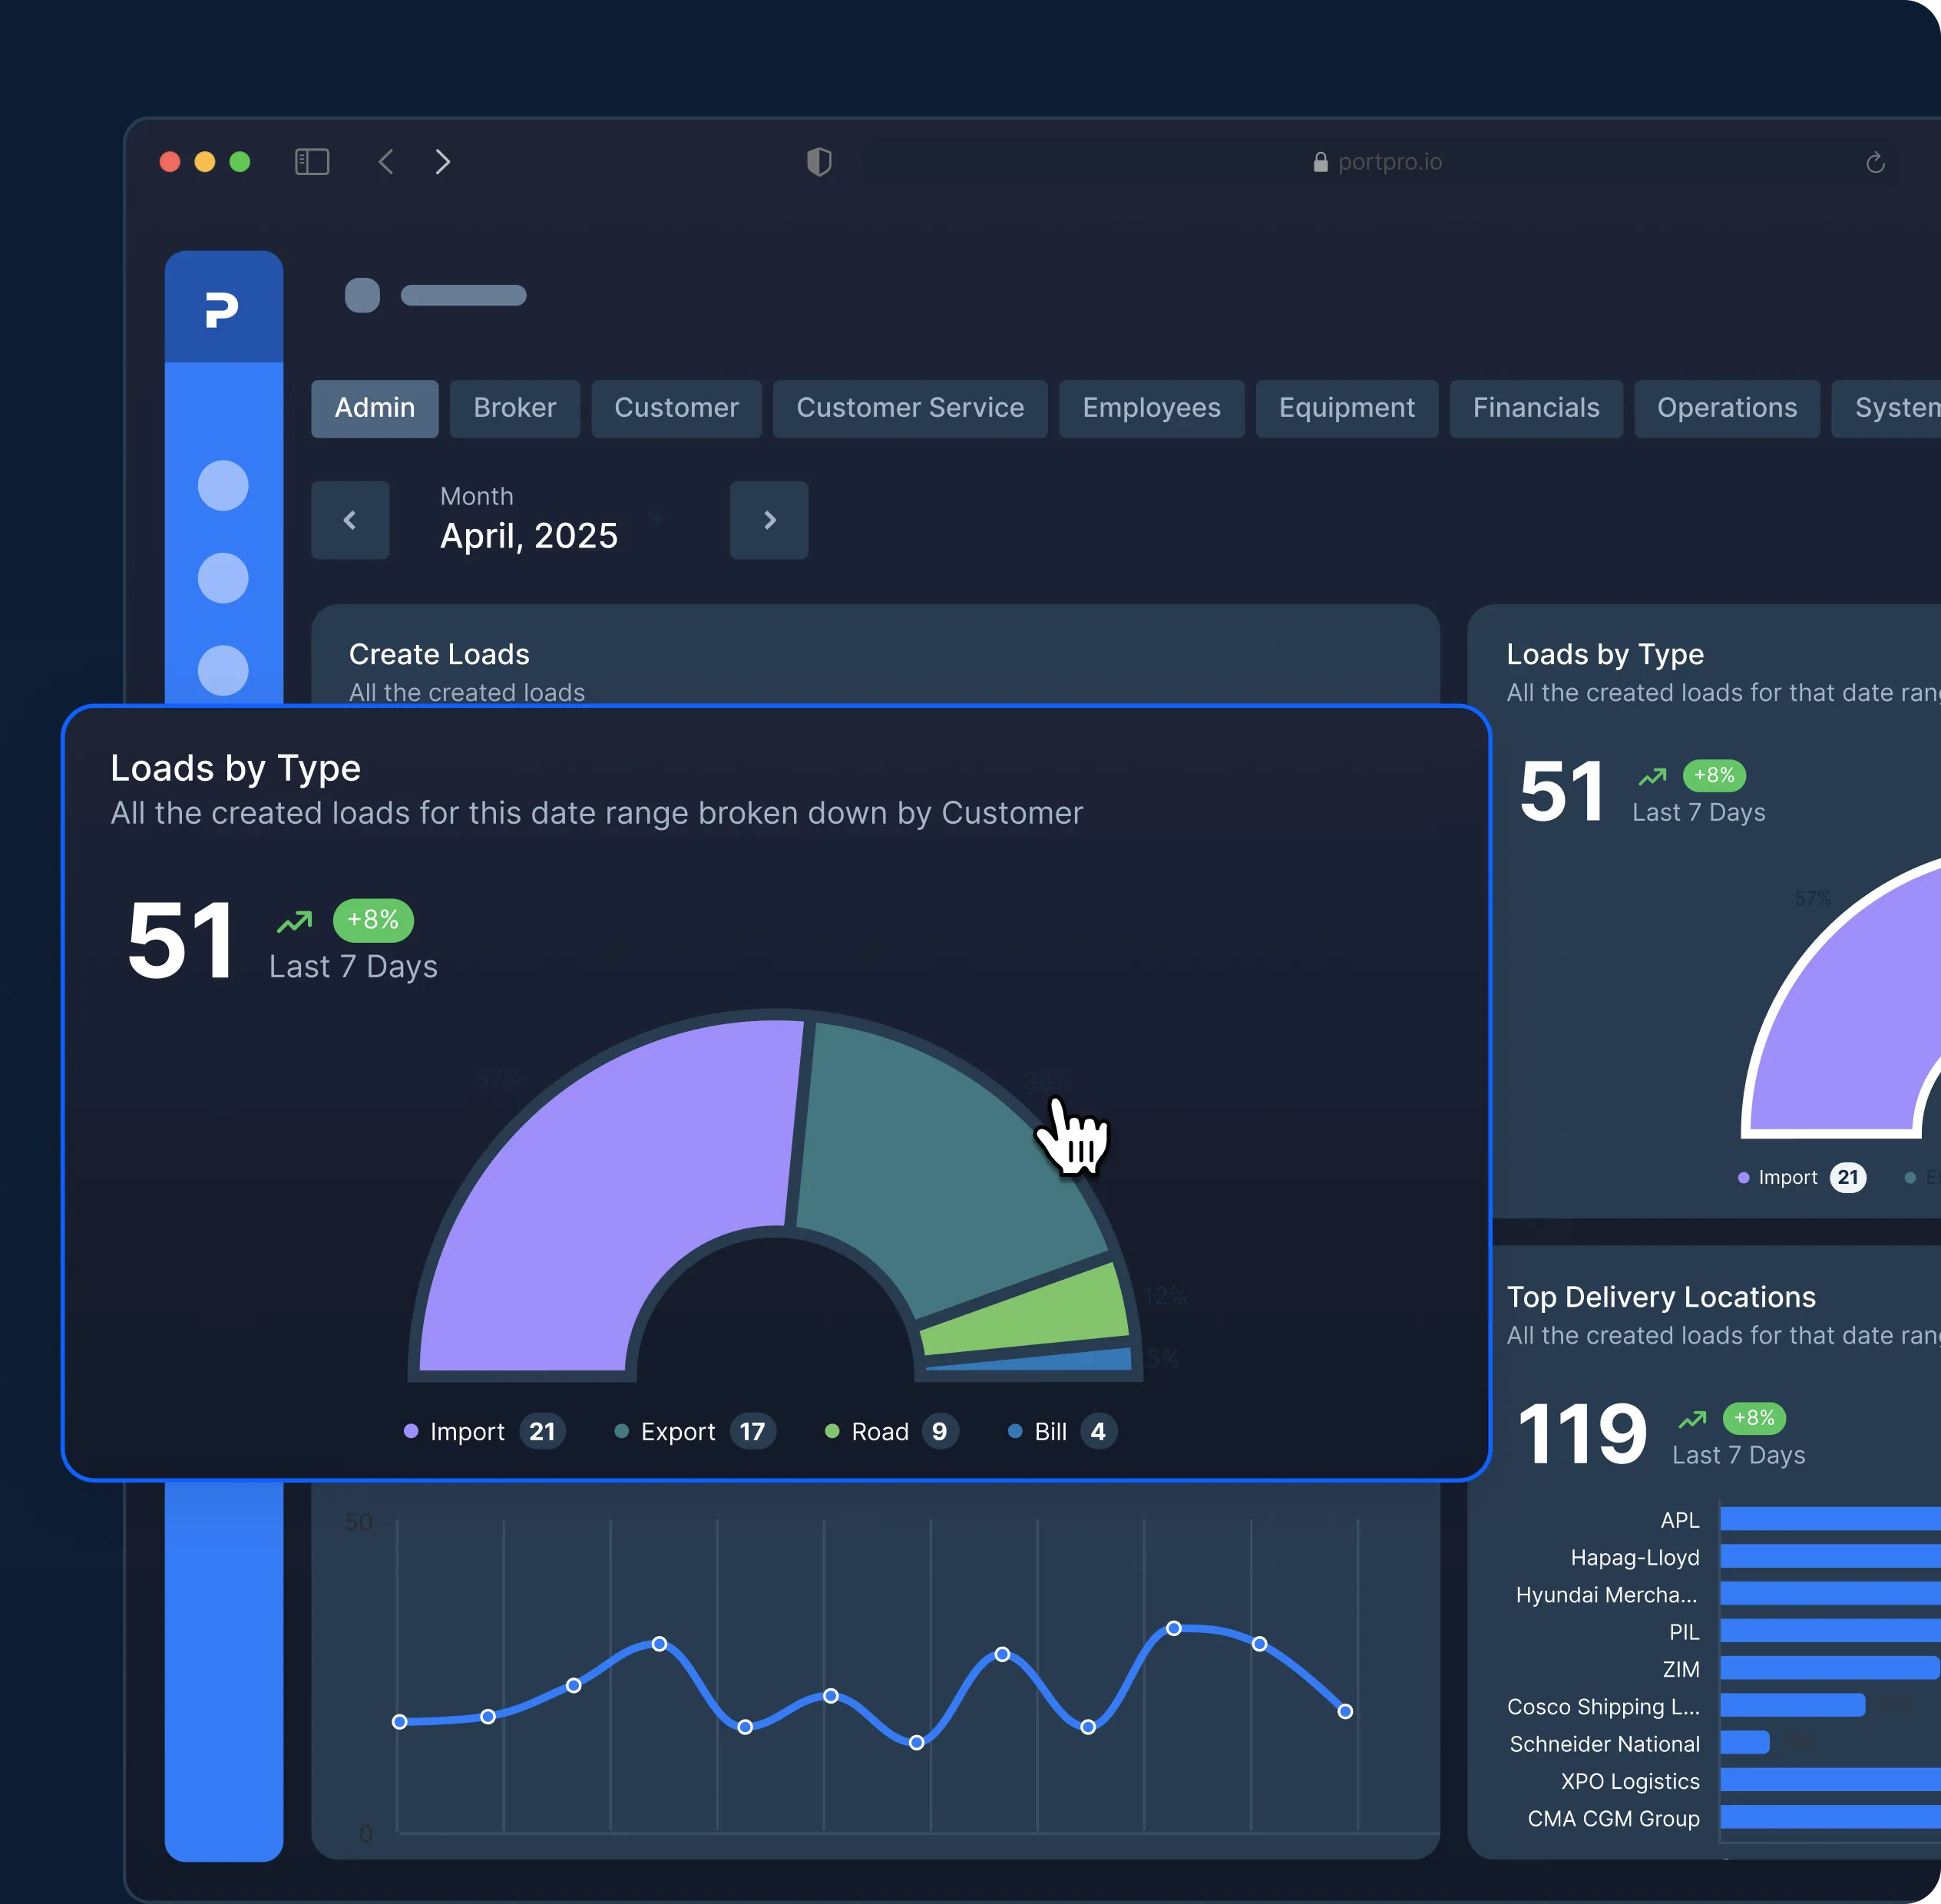Viewport: 1941px width, 1904px height.
Task: Click the privacy shield icon
Action: pos(819,162)
